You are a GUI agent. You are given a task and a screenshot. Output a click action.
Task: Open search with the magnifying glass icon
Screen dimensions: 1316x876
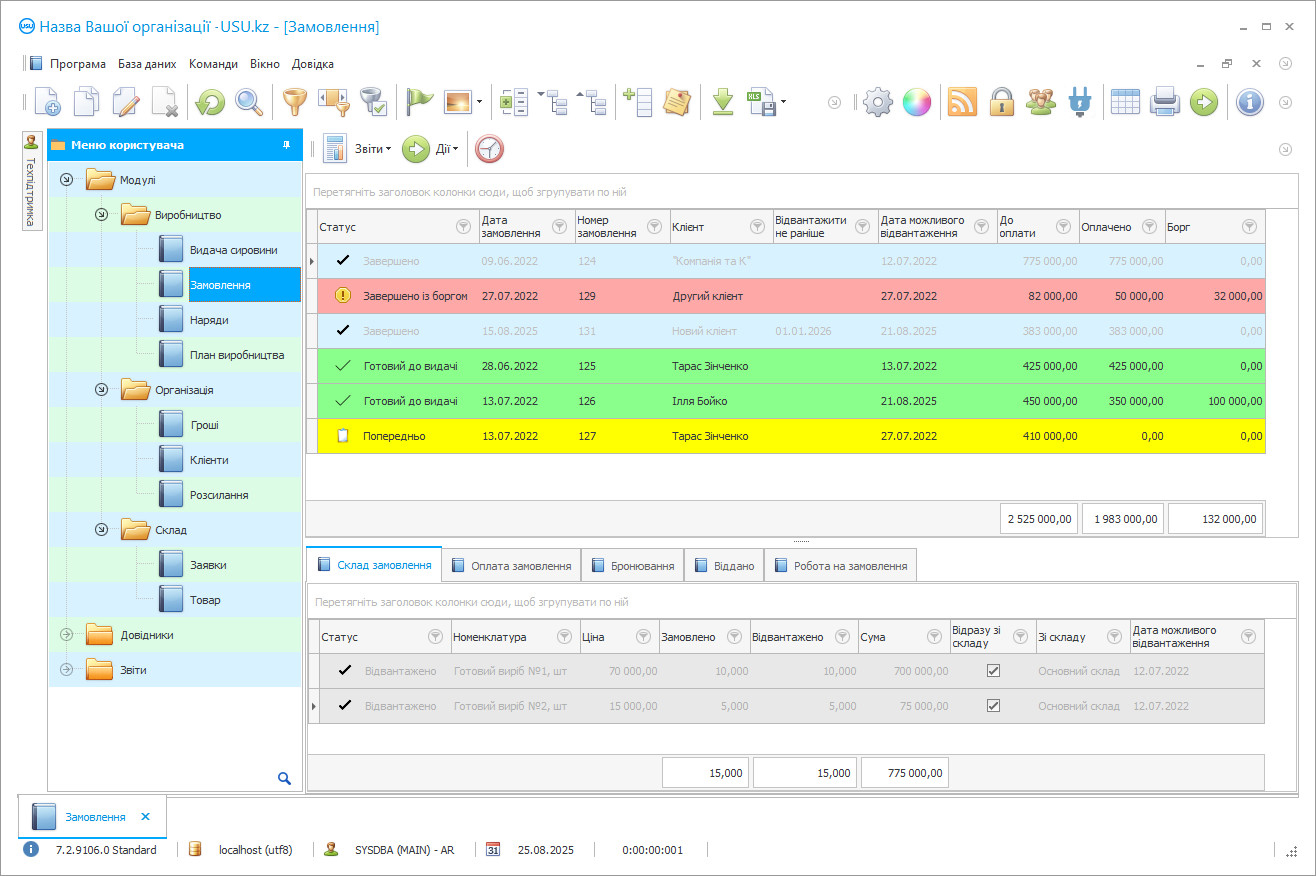[248, 101]
